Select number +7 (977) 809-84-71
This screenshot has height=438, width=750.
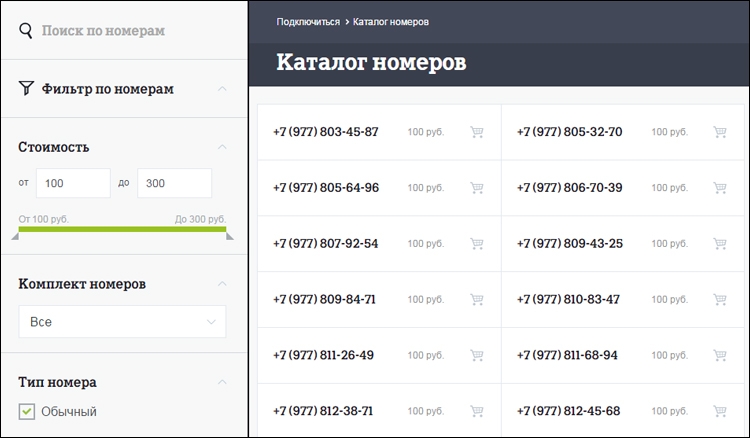pos(324,300)
